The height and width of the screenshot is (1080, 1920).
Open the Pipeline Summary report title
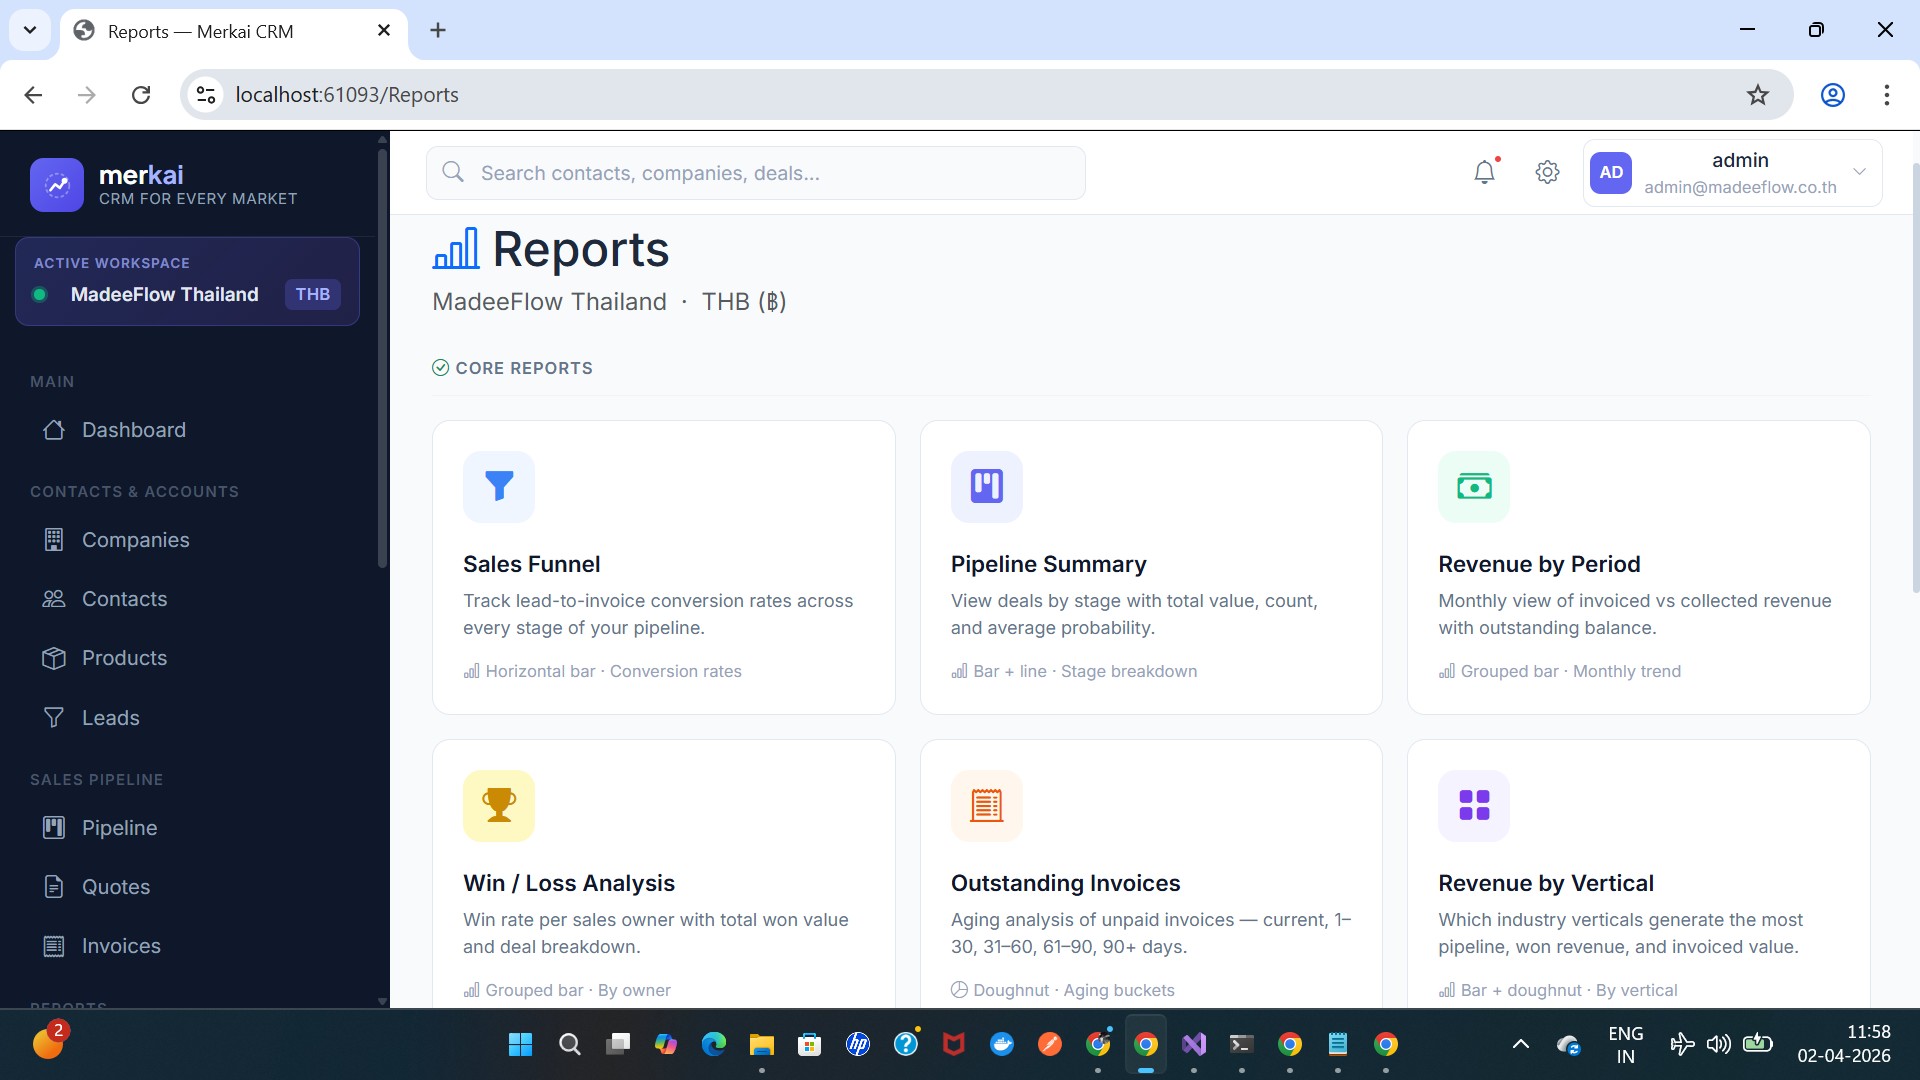click(1048, 564)
